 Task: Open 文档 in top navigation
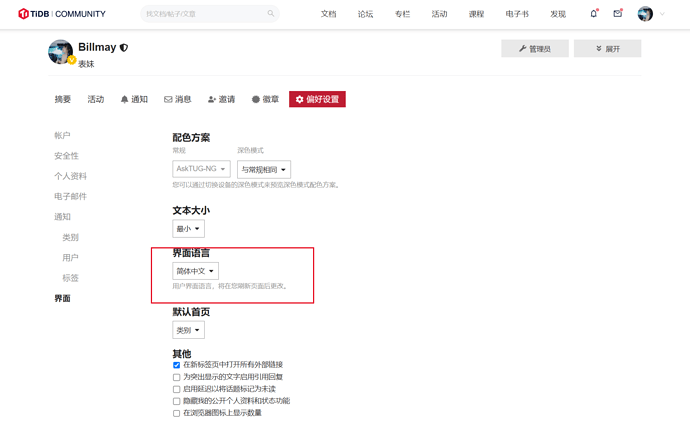[328, 14]
